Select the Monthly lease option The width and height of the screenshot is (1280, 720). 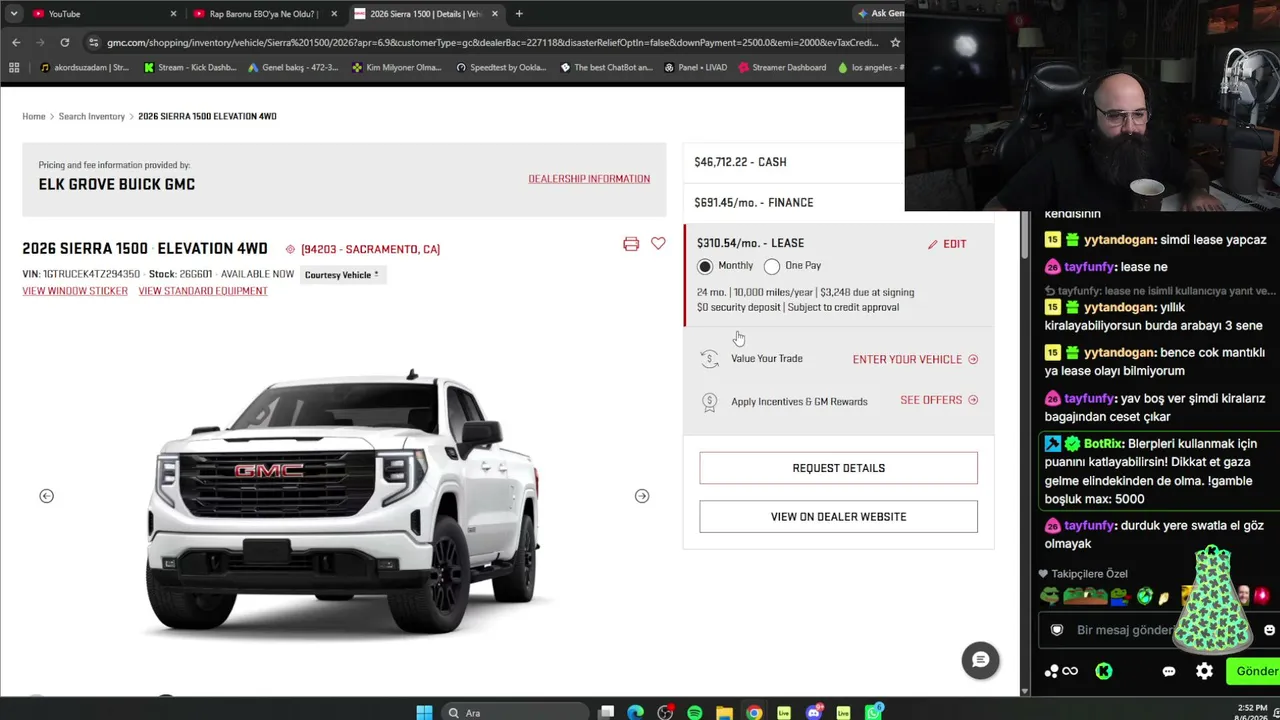point(705,266)
